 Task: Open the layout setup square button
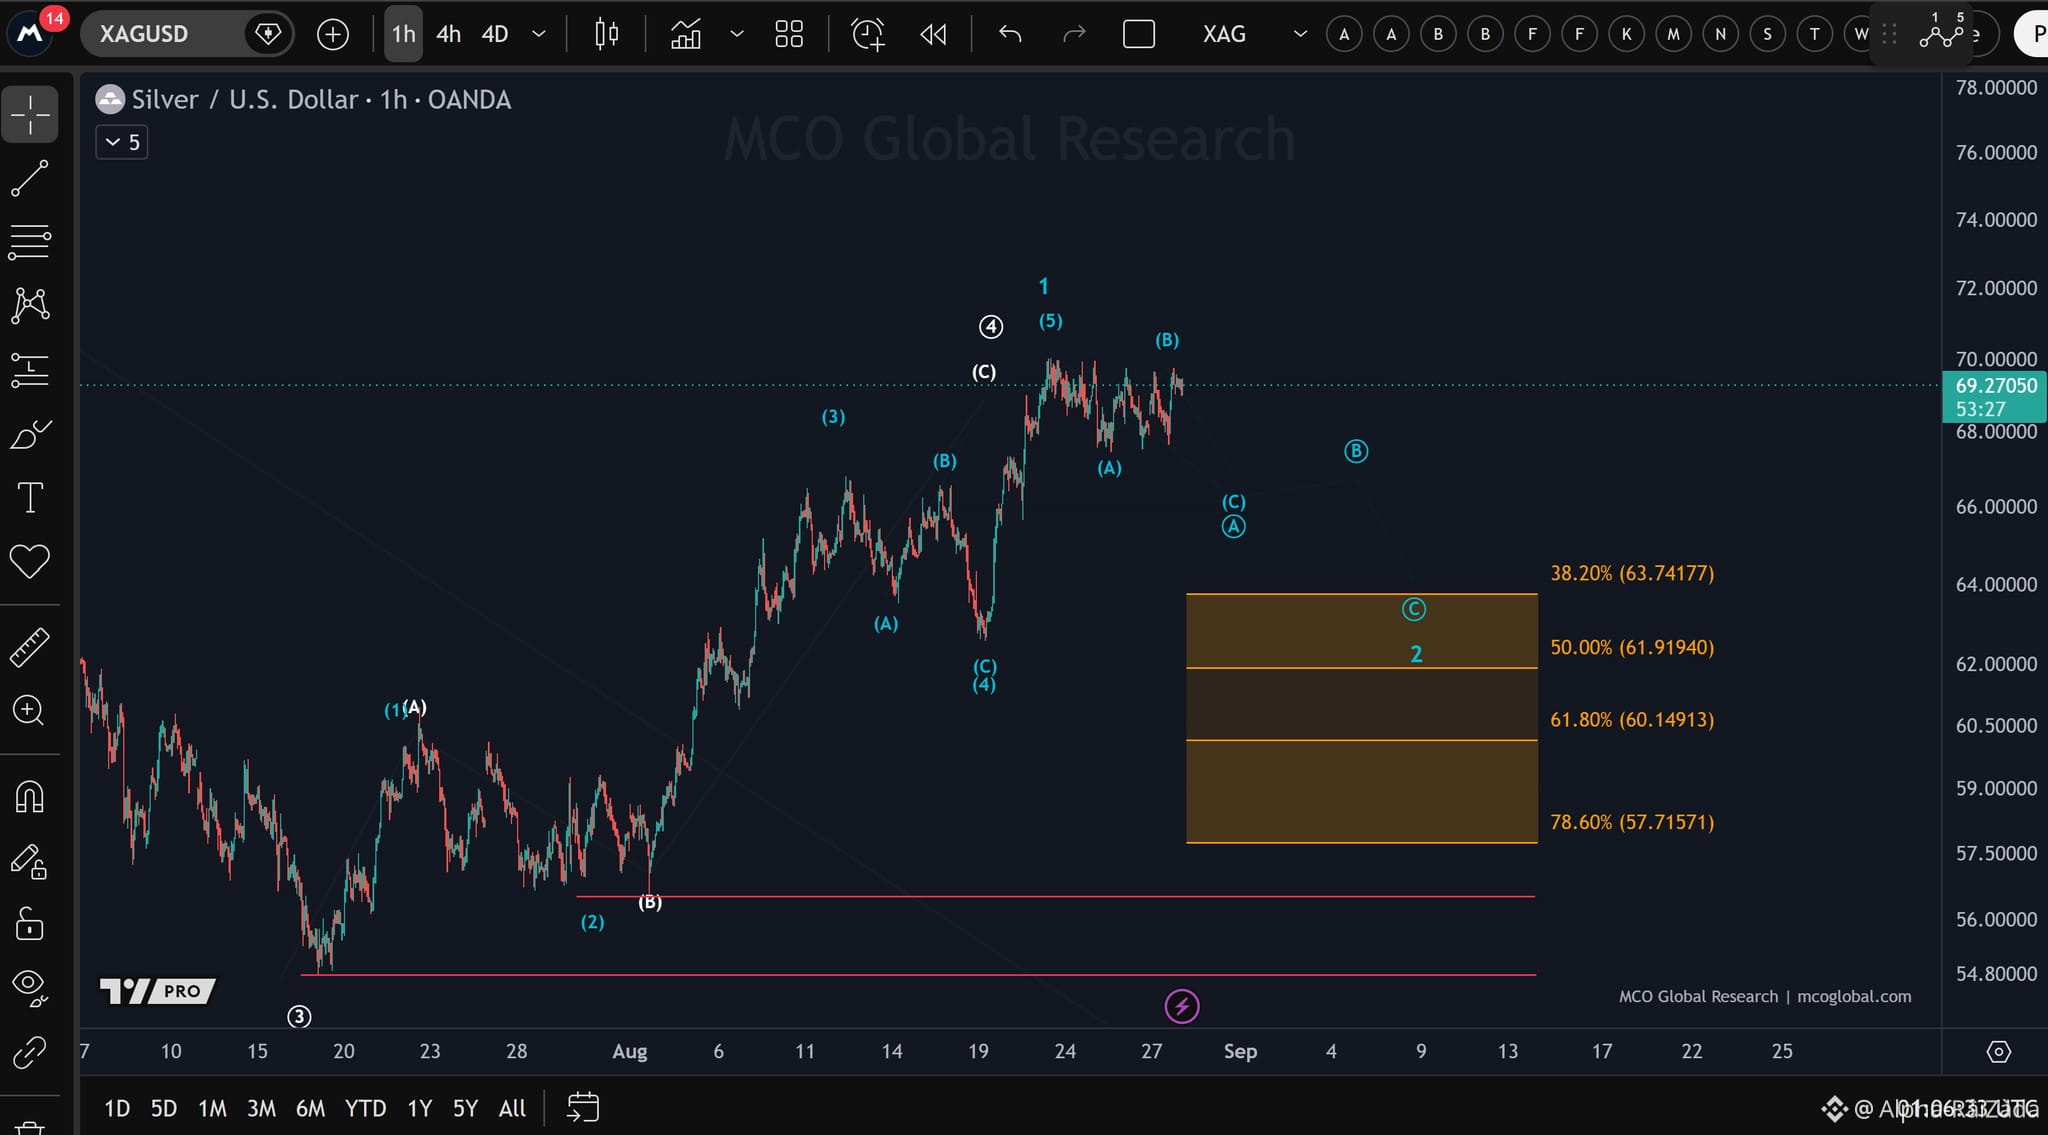(1139, 34)
